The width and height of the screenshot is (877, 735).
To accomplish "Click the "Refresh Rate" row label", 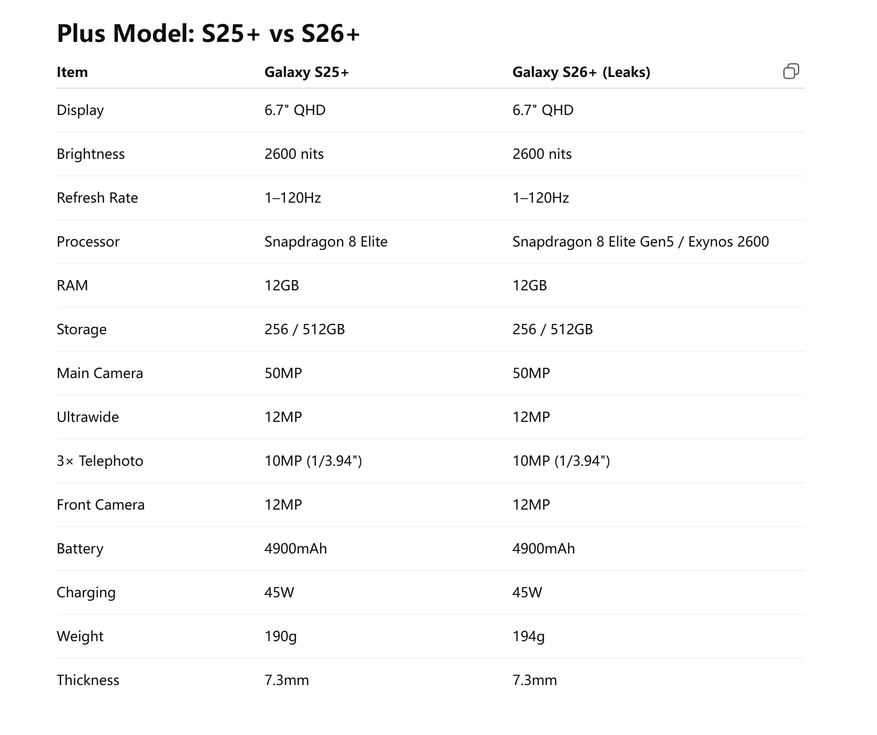I will click(x=97, y=198).
